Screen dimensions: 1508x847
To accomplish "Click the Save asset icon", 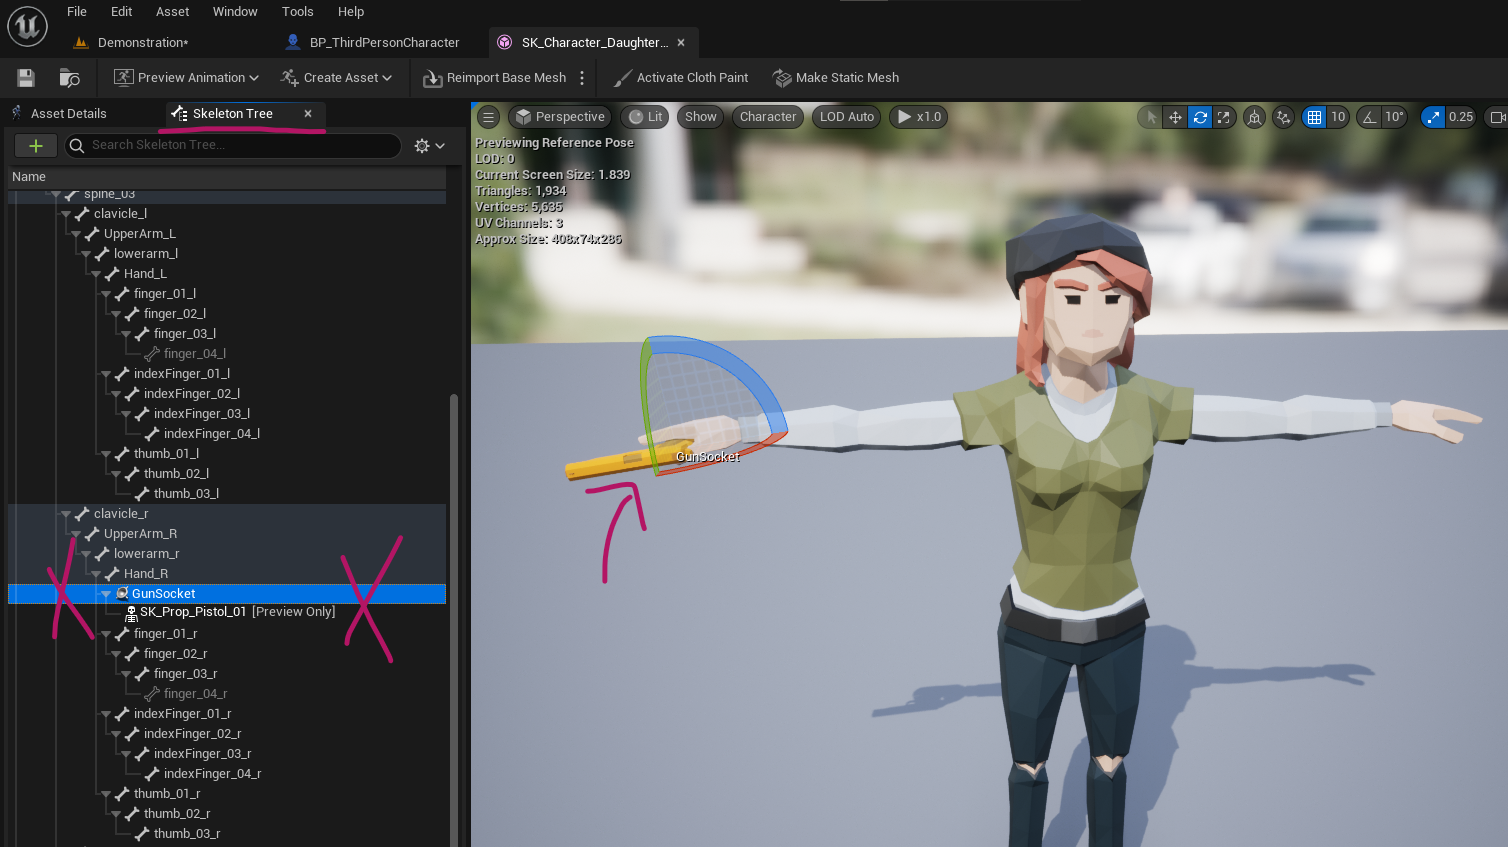I will click(24, 77).
